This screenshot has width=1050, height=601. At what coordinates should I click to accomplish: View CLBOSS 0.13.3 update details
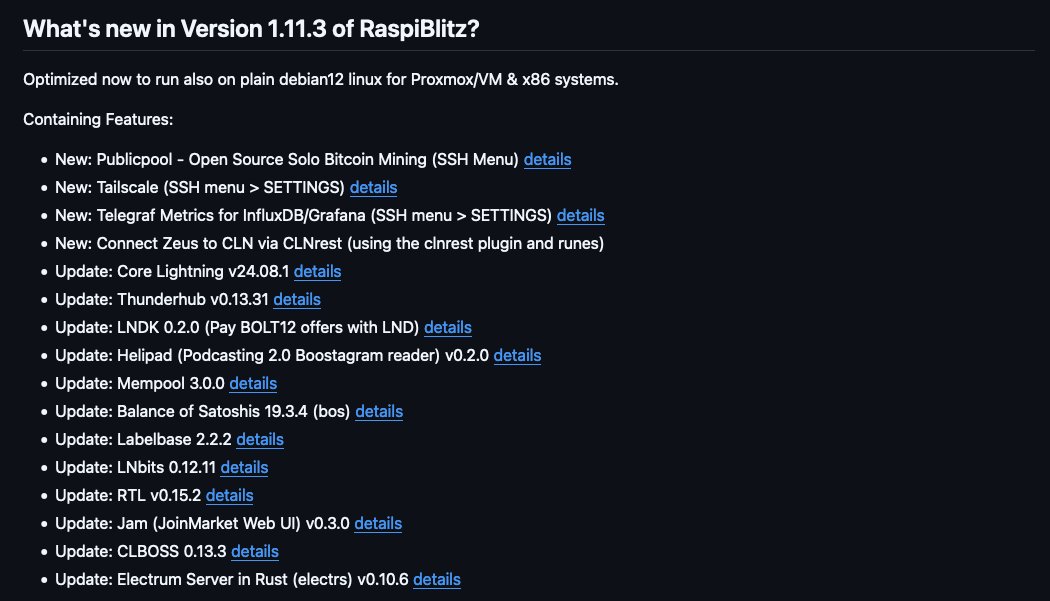pyautogui.click(x=255, y=551)
